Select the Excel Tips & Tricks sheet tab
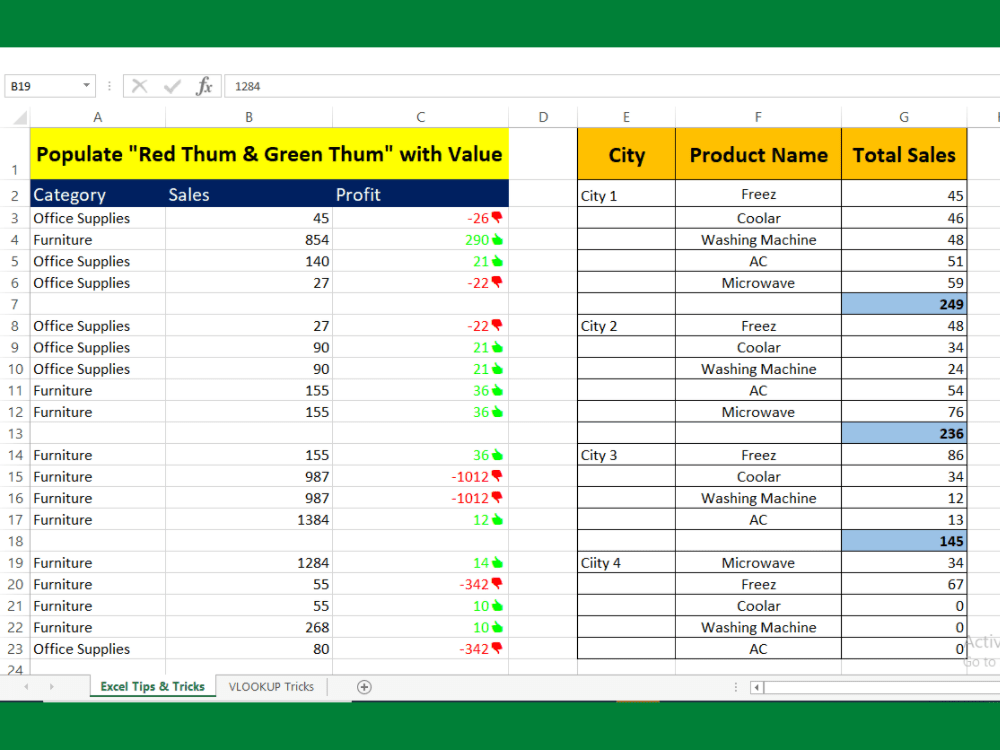Image resolution: width=1000 pixels, height=750 pixels. (151, 687)
